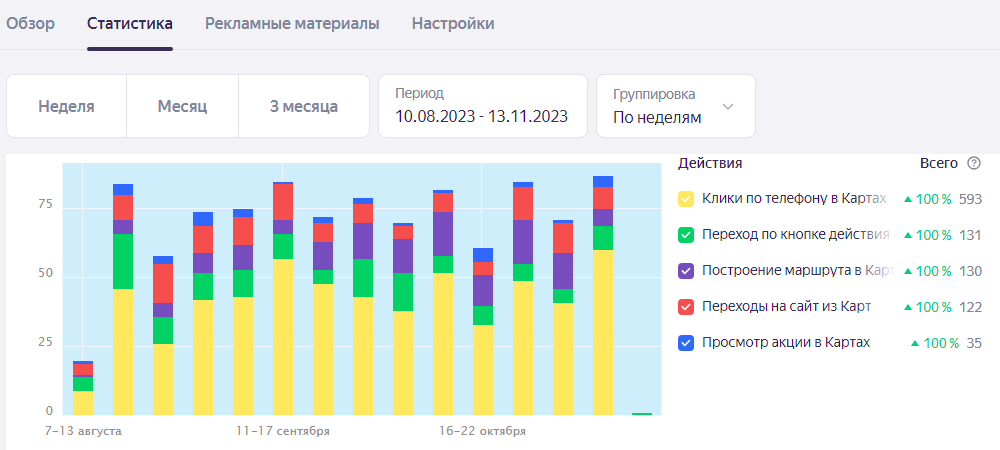Switch to the Обзор tab
1000x450 pixels.
(31, 23)
